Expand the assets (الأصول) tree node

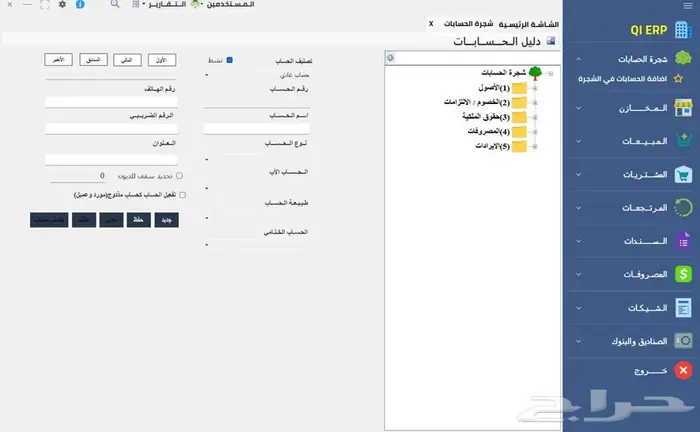click(534, 89)
